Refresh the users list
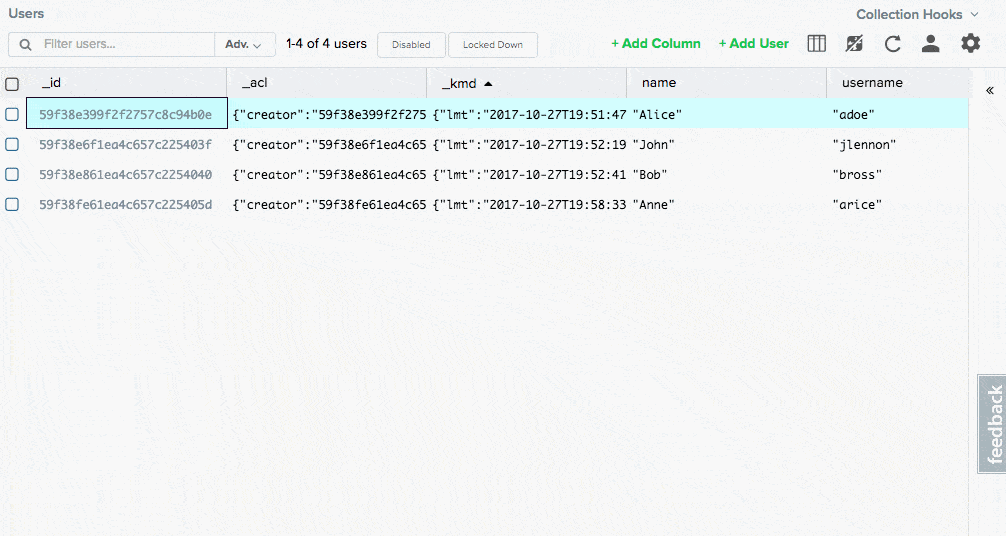Viewport: 1006px width, 536px height. [x=892, y=44]
